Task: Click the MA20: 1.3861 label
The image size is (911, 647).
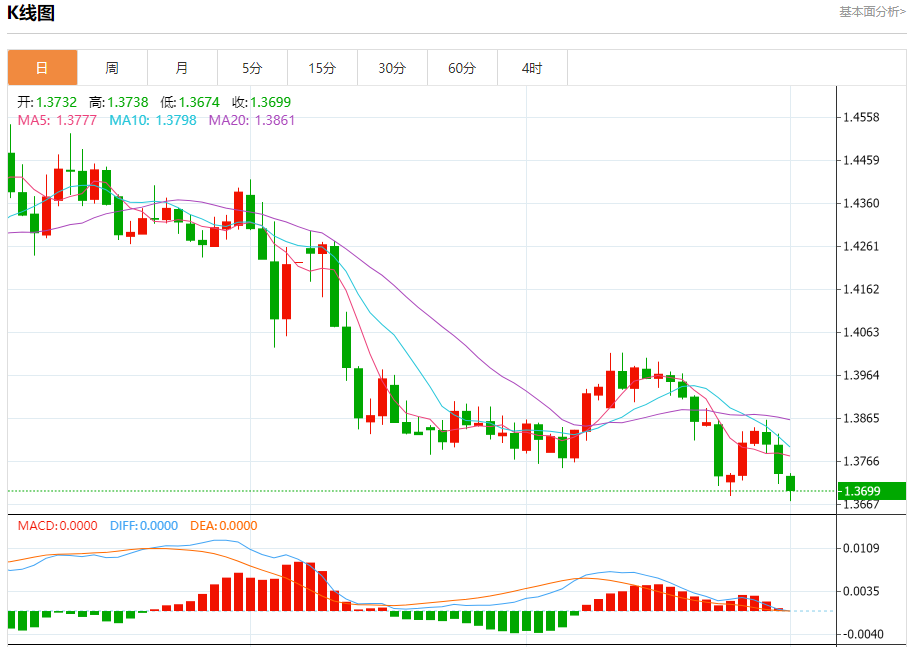Action: (252, 120)
